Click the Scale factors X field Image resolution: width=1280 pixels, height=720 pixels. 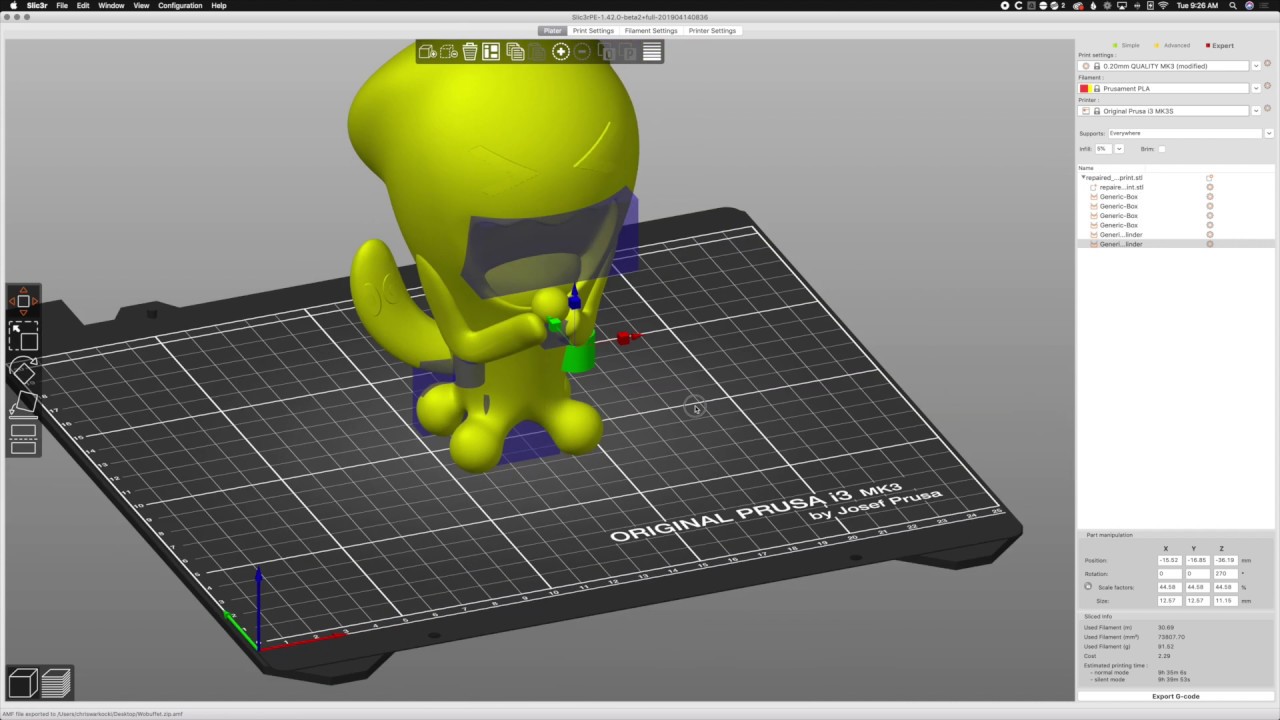1169,587
